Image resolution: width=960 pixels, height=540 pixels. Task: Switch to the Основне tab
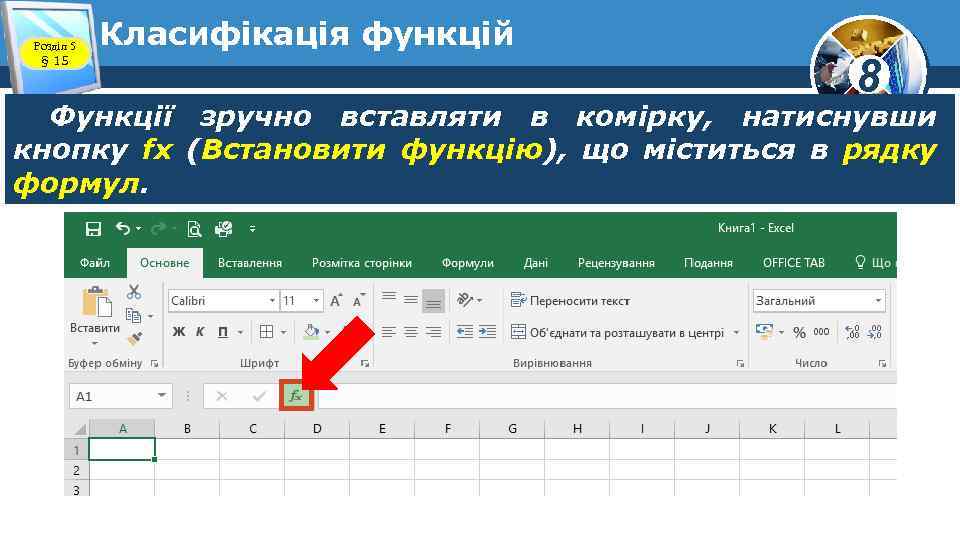click(165, 263)
